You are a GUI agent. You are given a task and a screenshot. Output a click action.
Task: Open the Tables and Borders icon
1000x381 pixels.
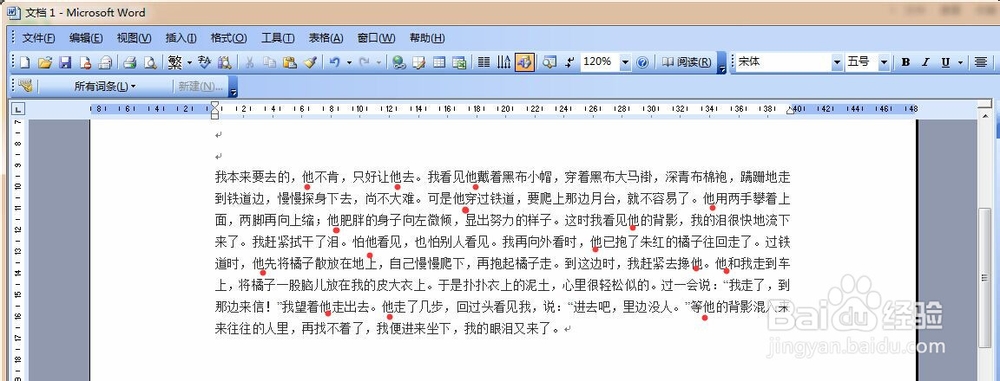(419, 63)
